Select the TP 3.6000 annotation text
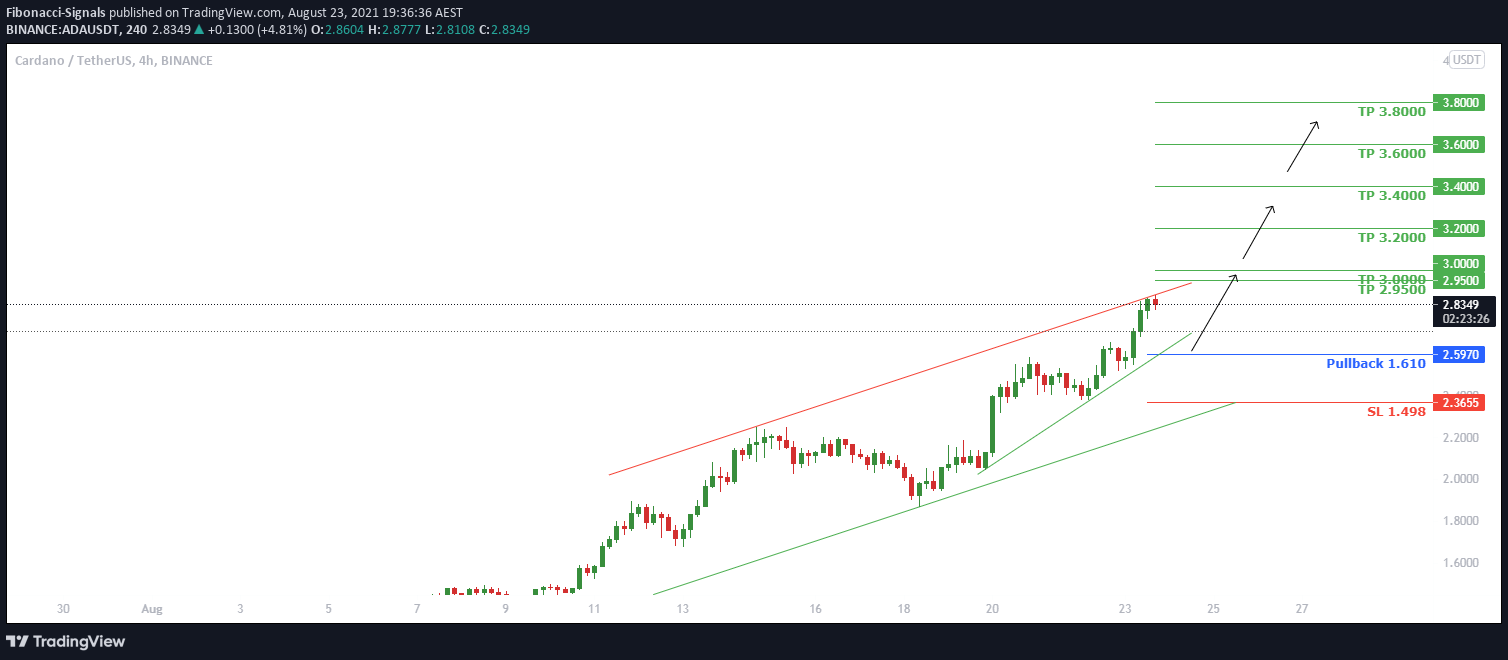 point(1391,153)
